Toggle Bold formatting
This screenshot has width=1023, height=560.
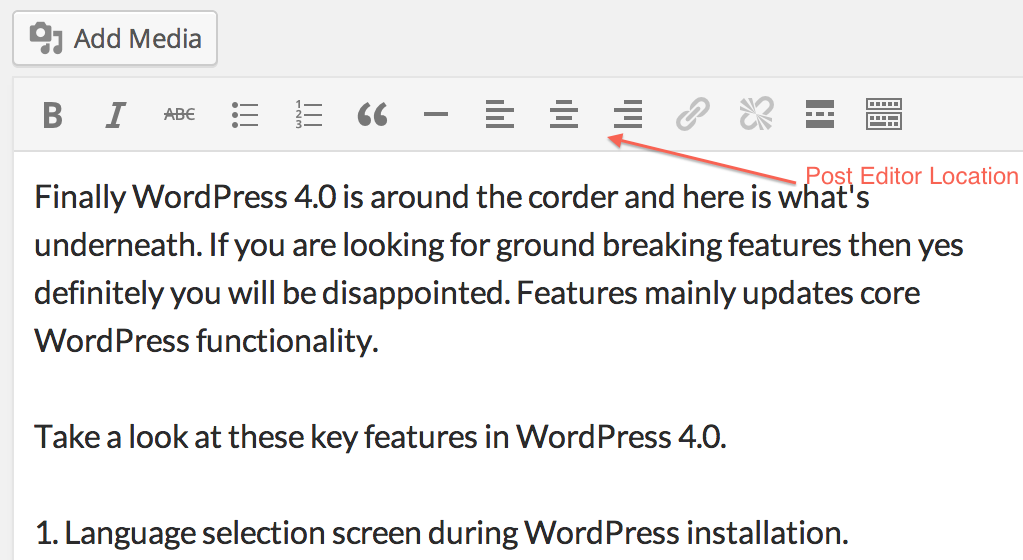[53, 115]
